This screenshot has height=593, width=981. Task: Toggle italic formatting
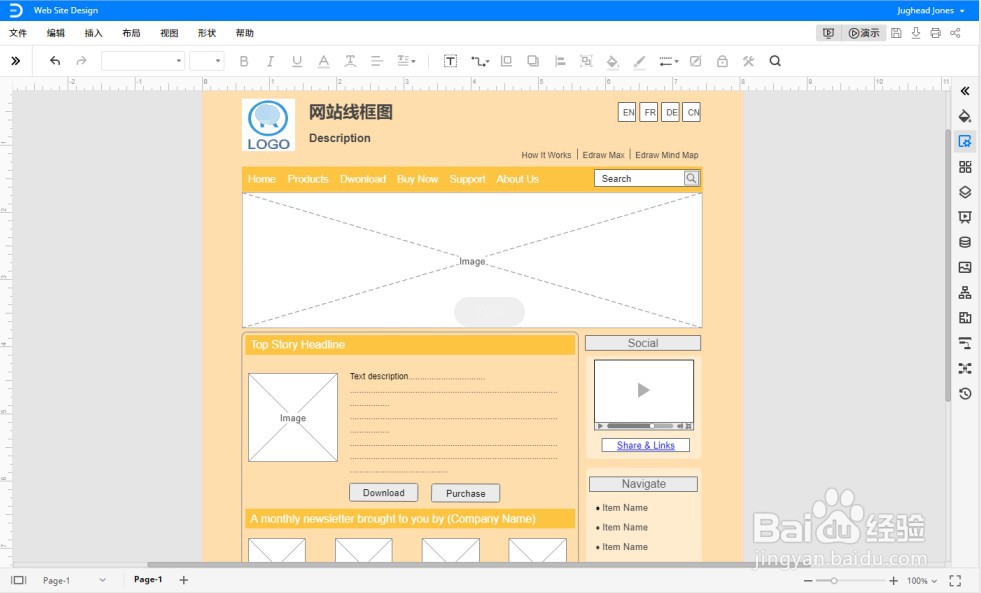[270, 61]
